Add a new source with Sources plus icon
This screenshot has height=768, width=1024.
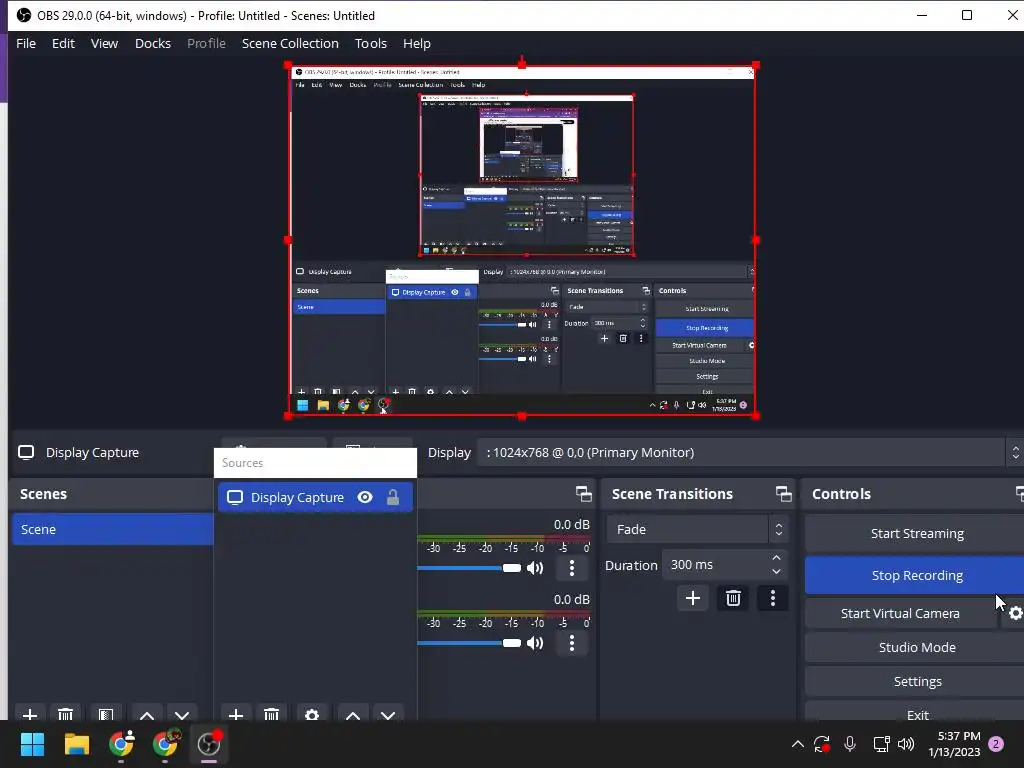point(236,715)
